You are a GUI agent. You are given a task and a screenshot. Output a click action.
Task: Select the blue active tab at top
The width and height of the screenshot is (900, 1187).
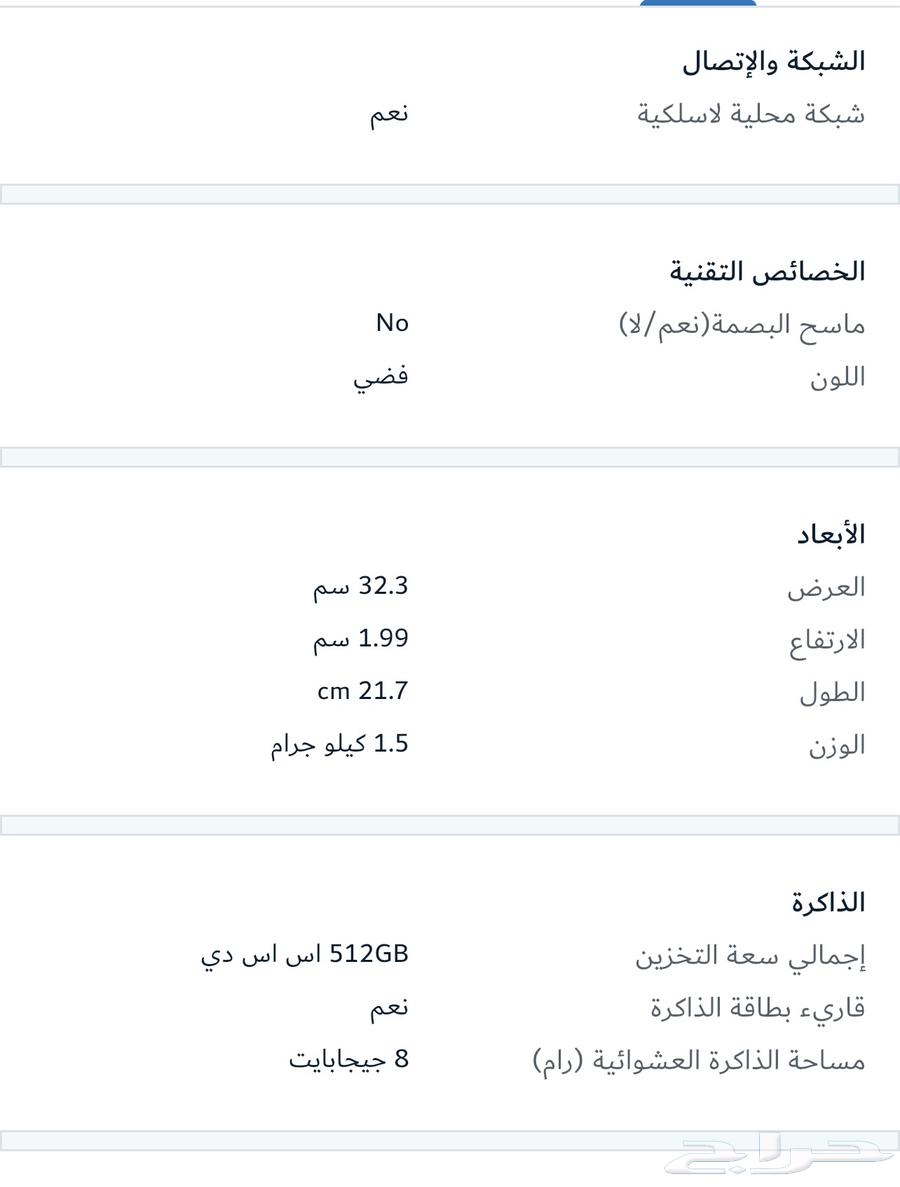pyautogui.click(x=698, y=3)
